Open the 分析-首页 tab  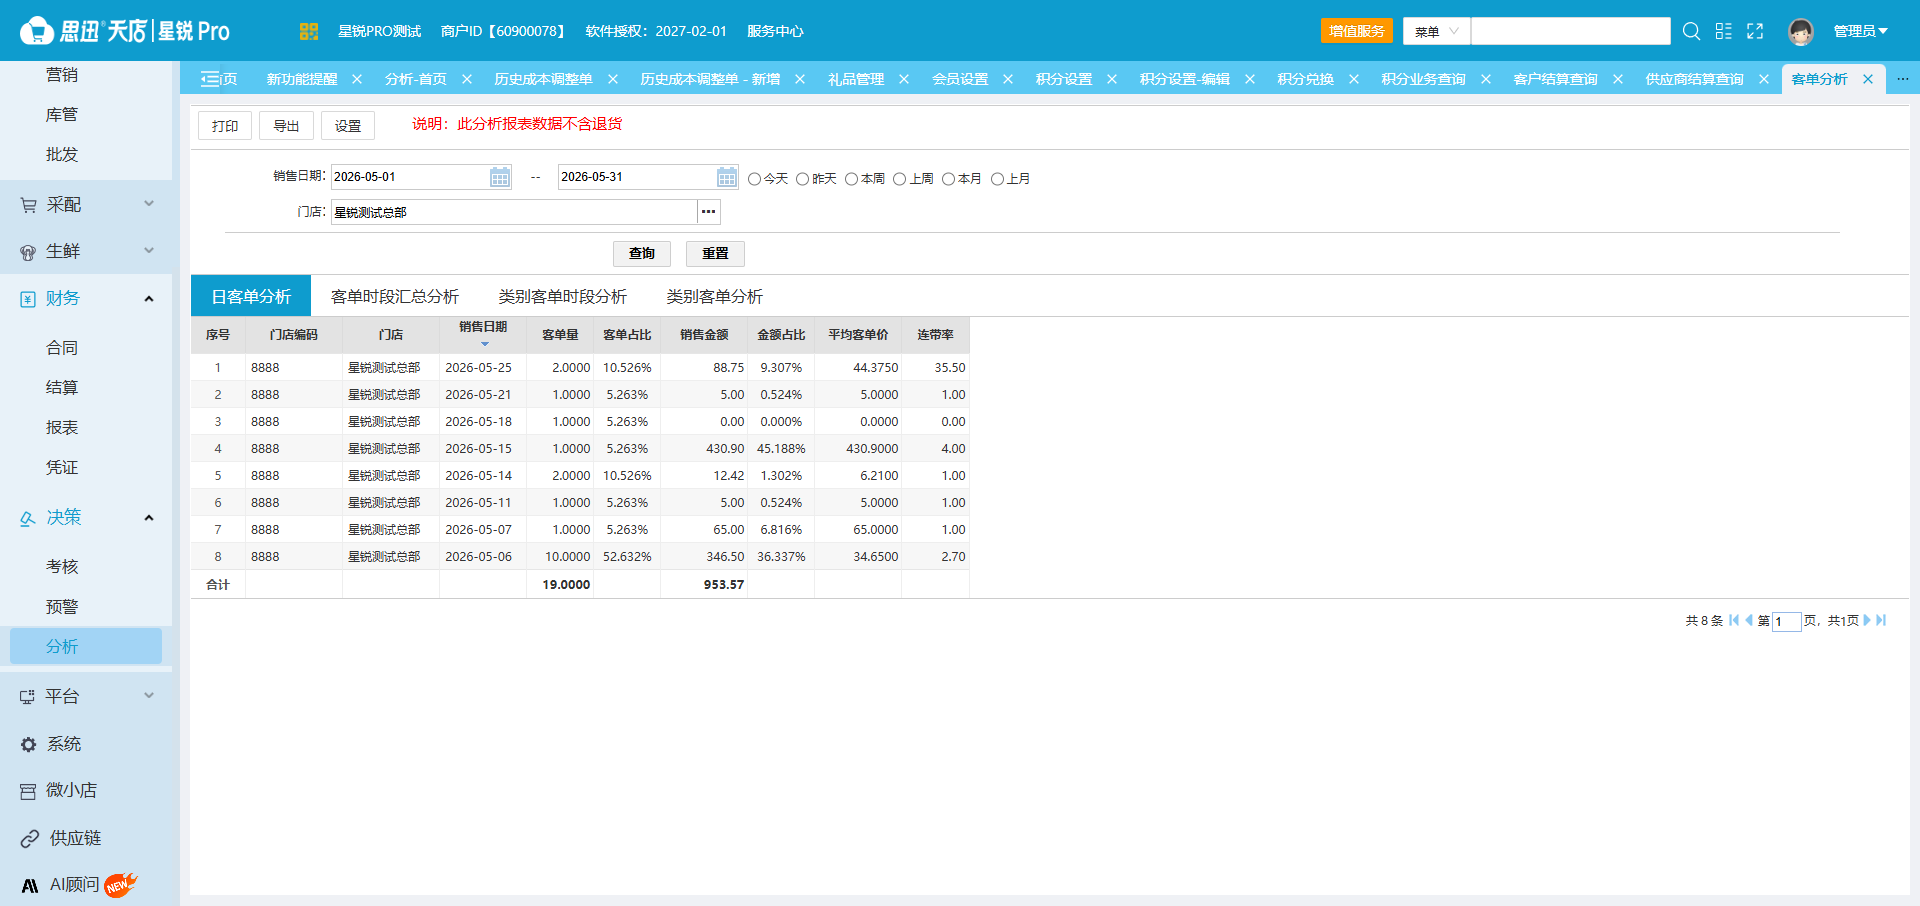pyautogui.click(x=415, y=79)
